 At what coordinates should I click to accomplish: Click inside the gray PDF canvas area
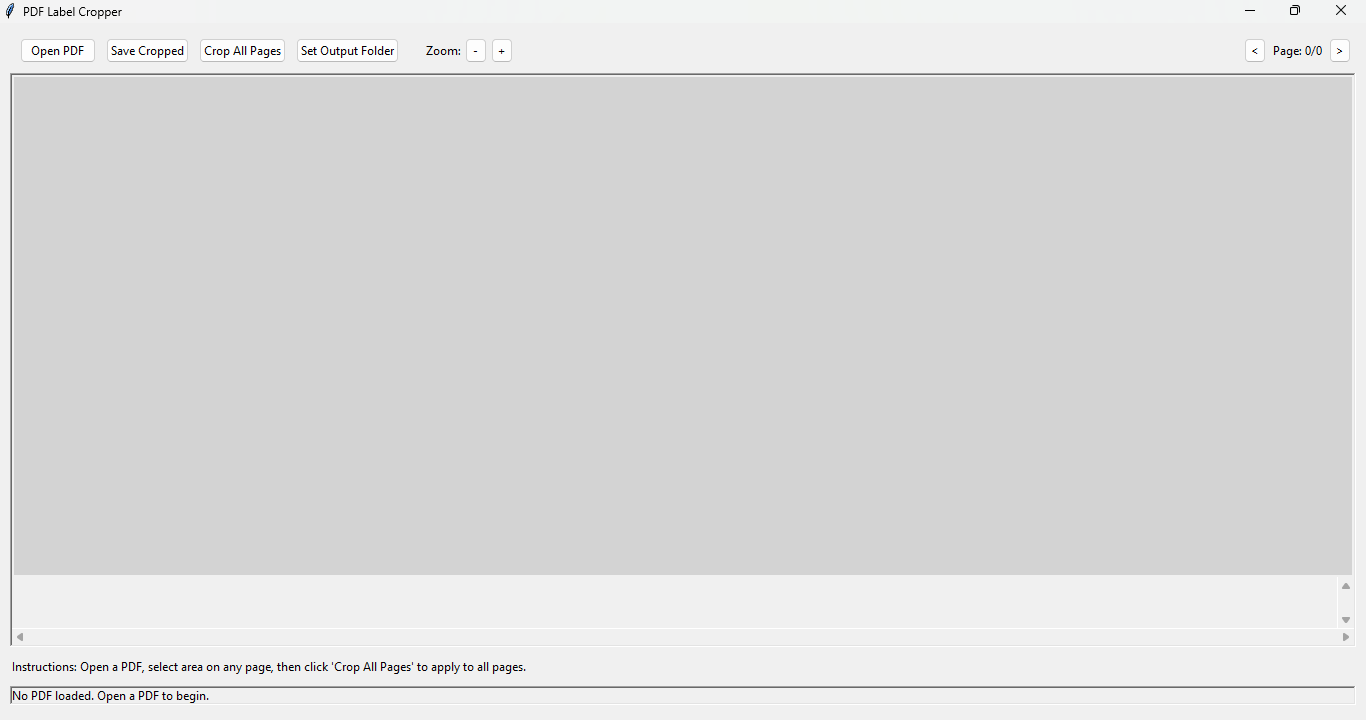(x=680, y=325)
